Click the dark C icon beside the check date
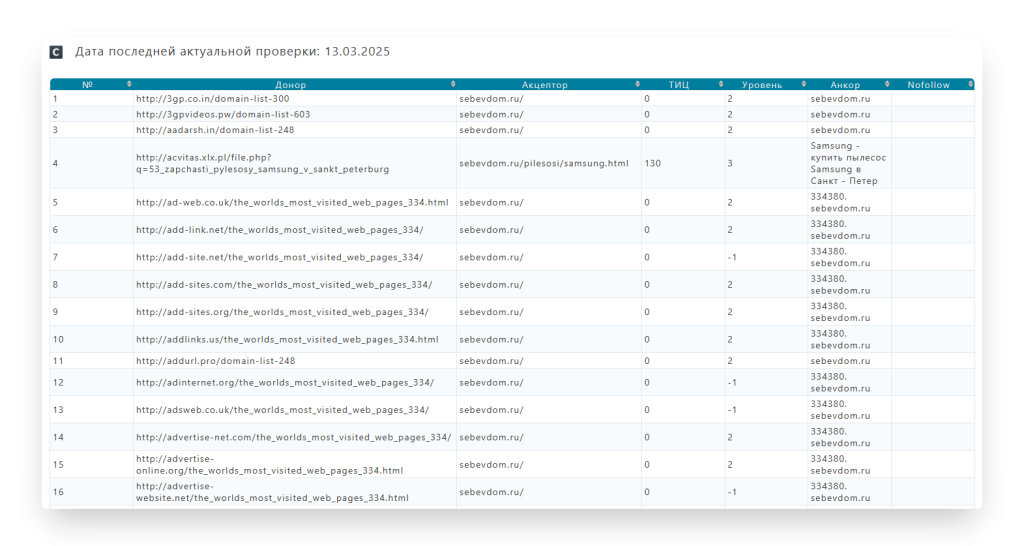1024x546 pixels. click(x=57, y=52)
